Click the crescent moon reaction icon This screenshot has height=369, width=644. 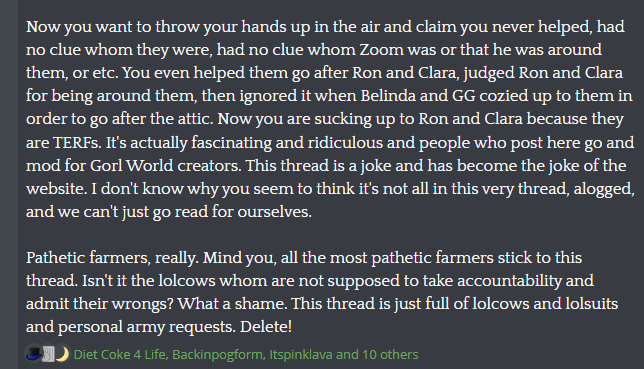[x=62, y=354]
